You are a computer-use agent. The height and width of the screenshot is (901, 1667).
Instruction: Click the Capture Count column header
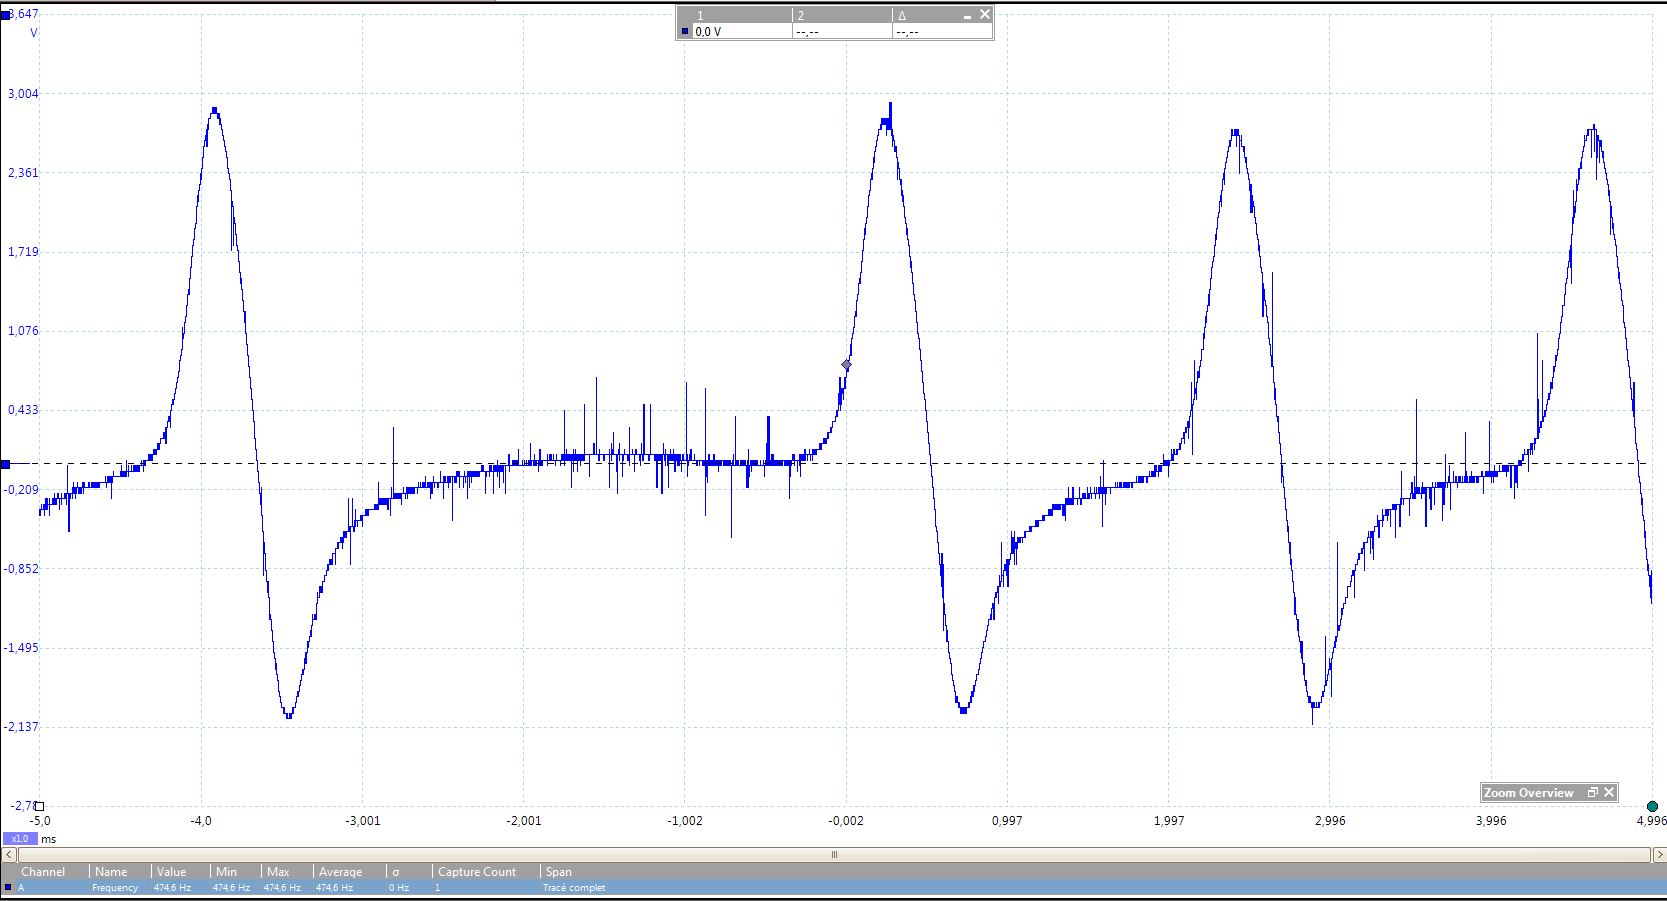pyautogui.click(x=477, y=871)
